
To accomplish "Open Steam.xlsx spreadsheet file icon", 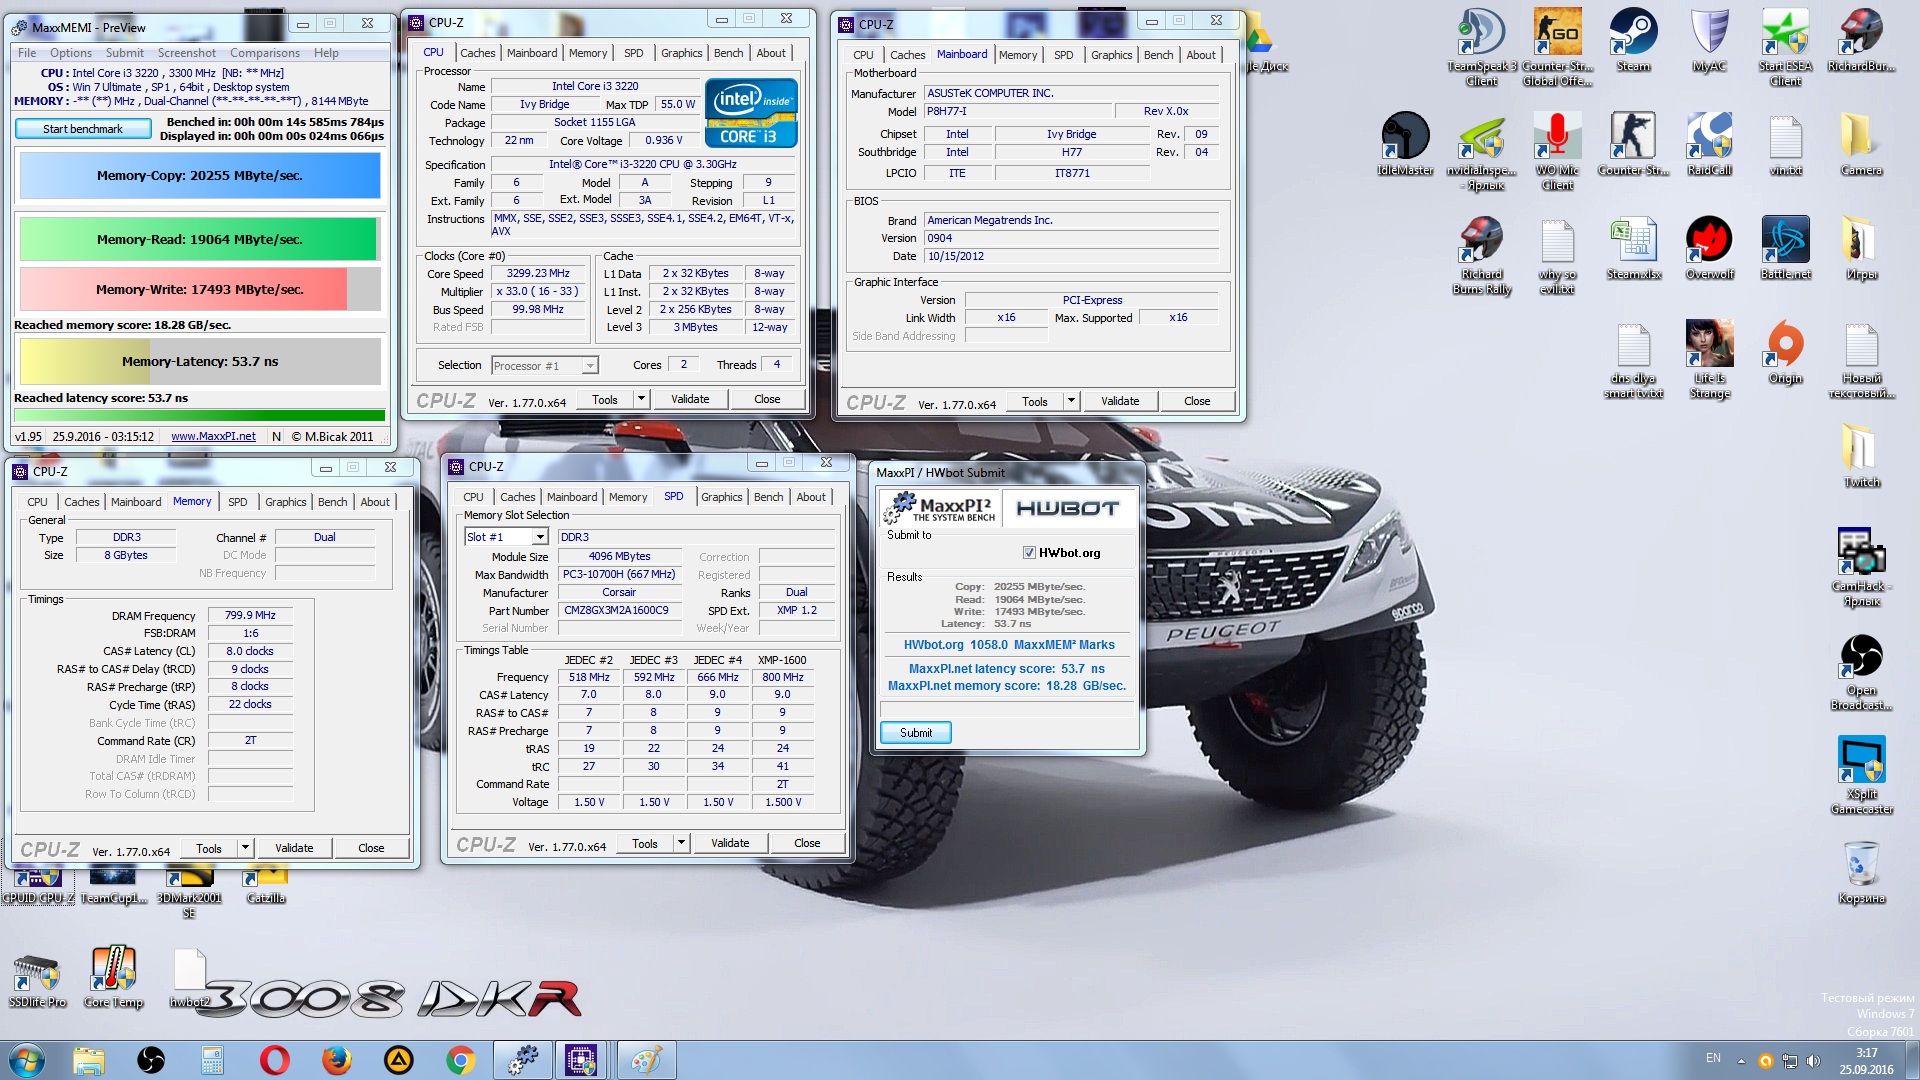I will pos(1633,248).
